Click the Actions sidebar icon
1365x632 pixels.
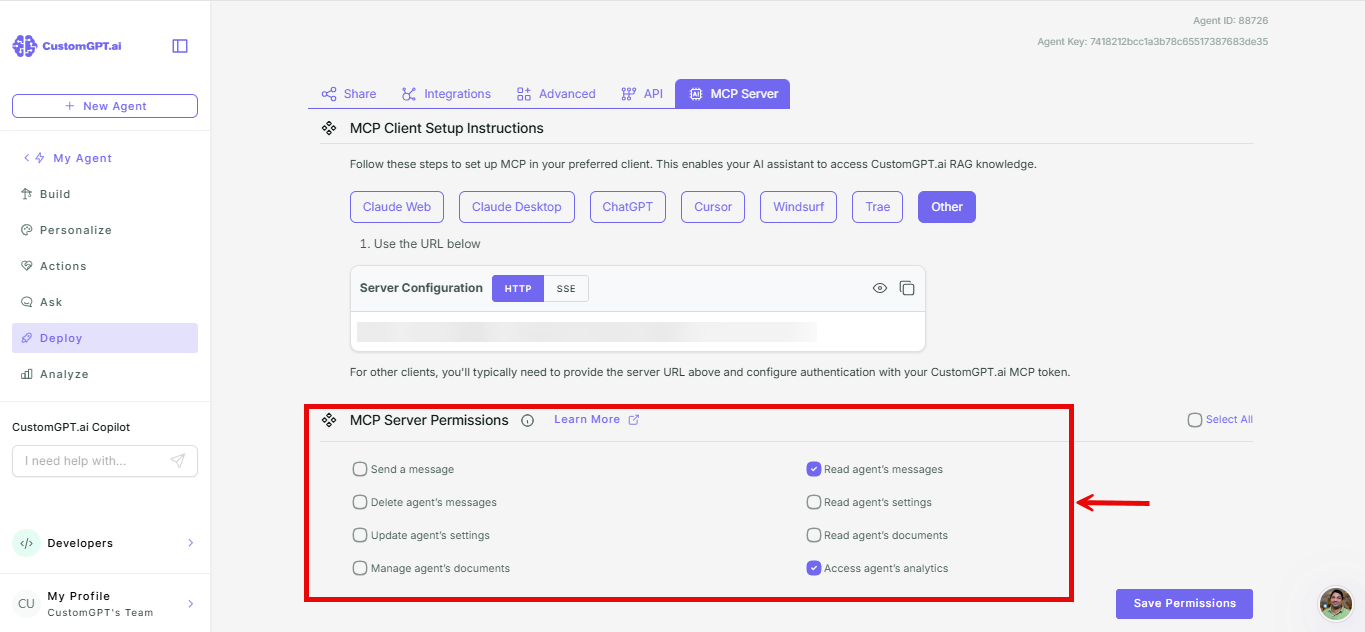(x=27, y=266)
